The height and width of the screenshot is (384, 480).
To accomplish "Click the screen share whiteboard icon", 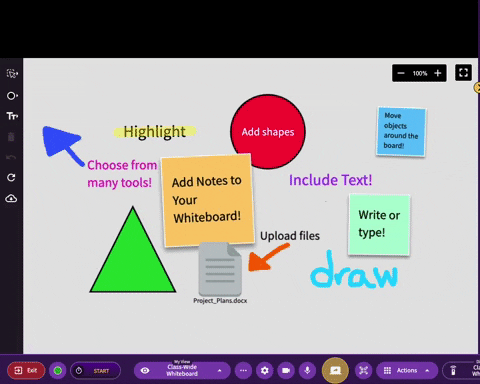I will click(x=335, y=370).
